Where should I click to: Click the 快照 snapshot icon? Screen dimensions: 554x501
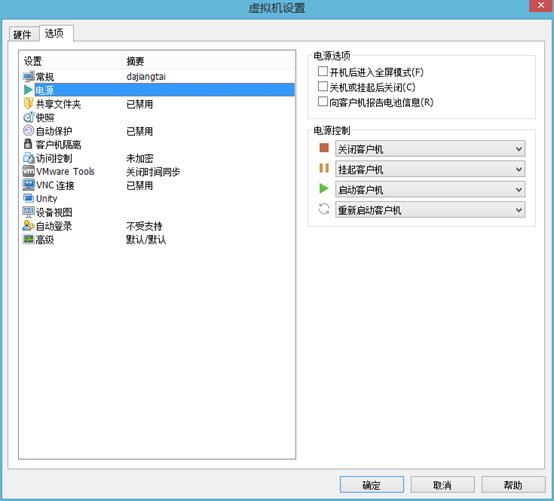(x=28, y=117)
